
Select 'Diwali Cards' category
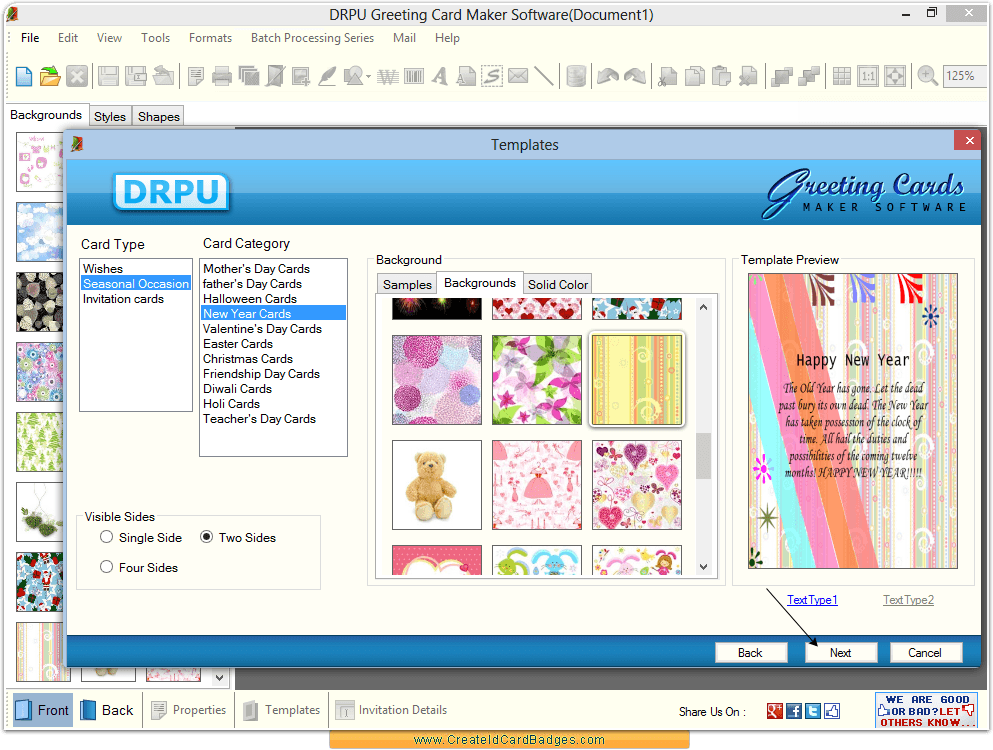pyautogui.click(x=237, y=389)
